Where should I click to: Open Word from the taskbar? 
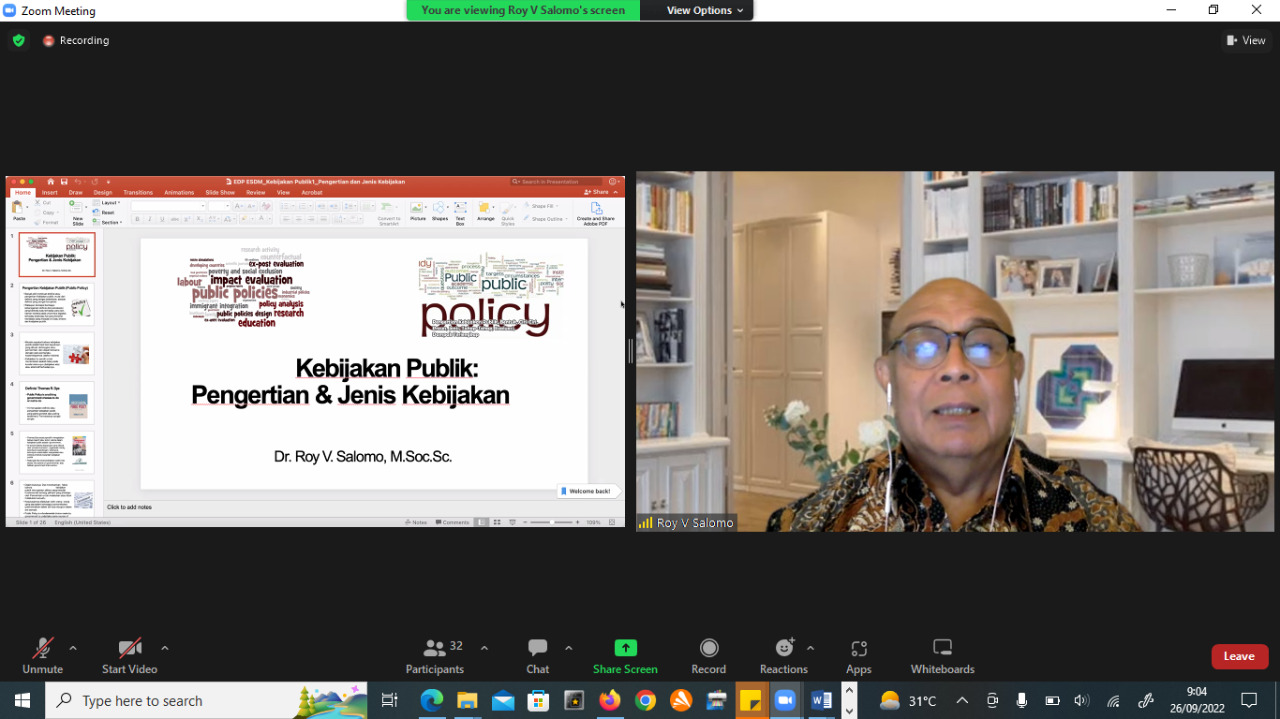[x=821, y=701]
